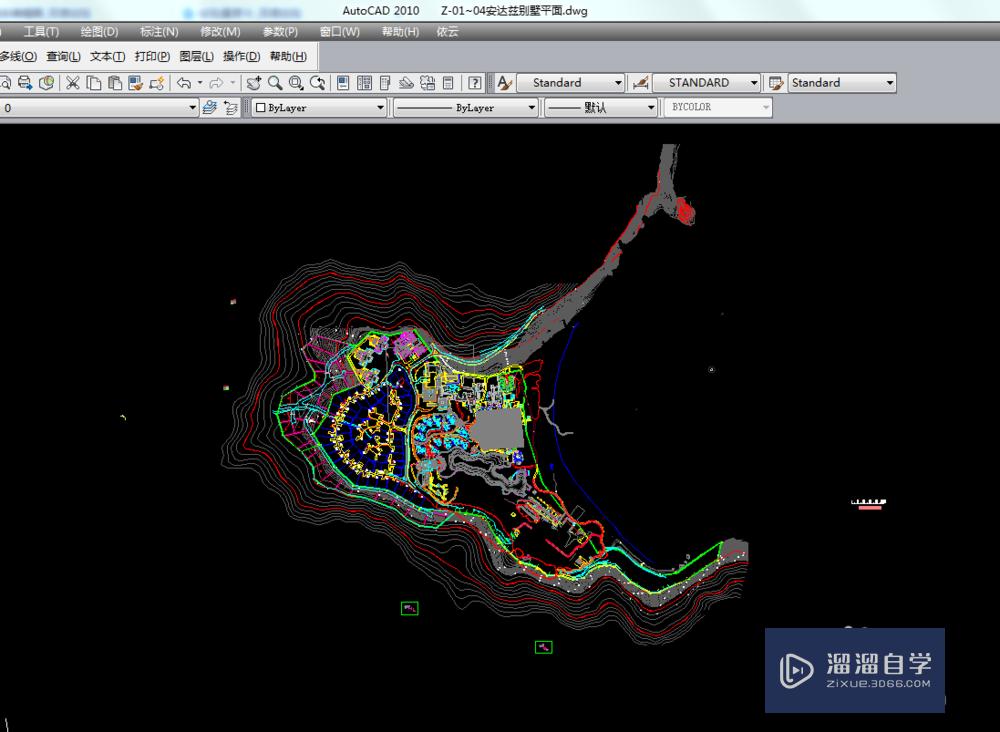Open the Markup Set Manager icon
This screenshot has width=1000, height=732.
point(427,83)
